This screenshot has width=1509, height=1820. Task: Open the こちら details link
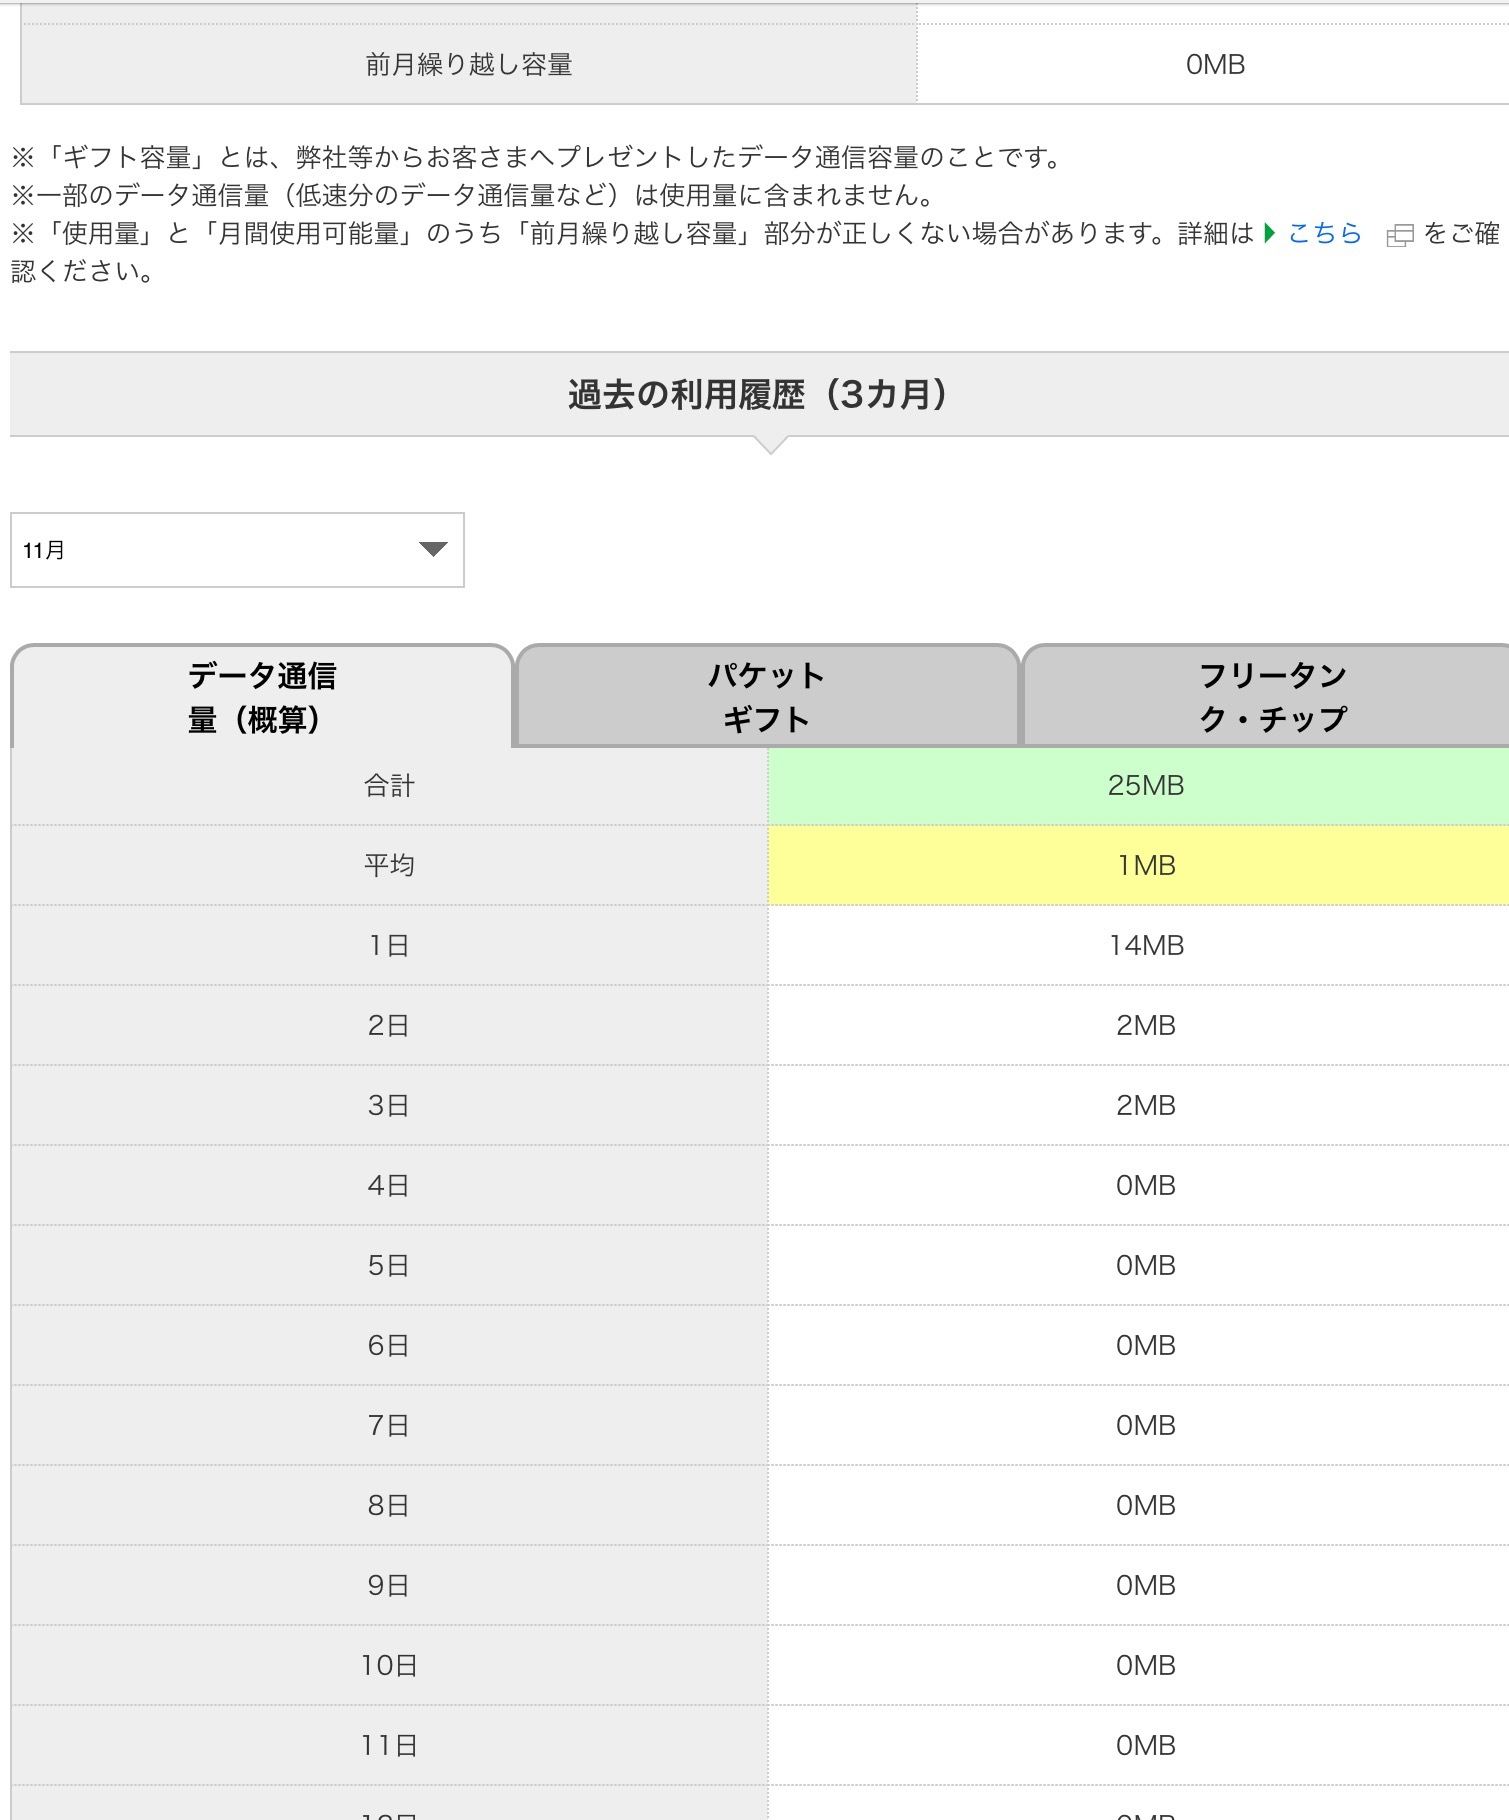(1324, 234)
